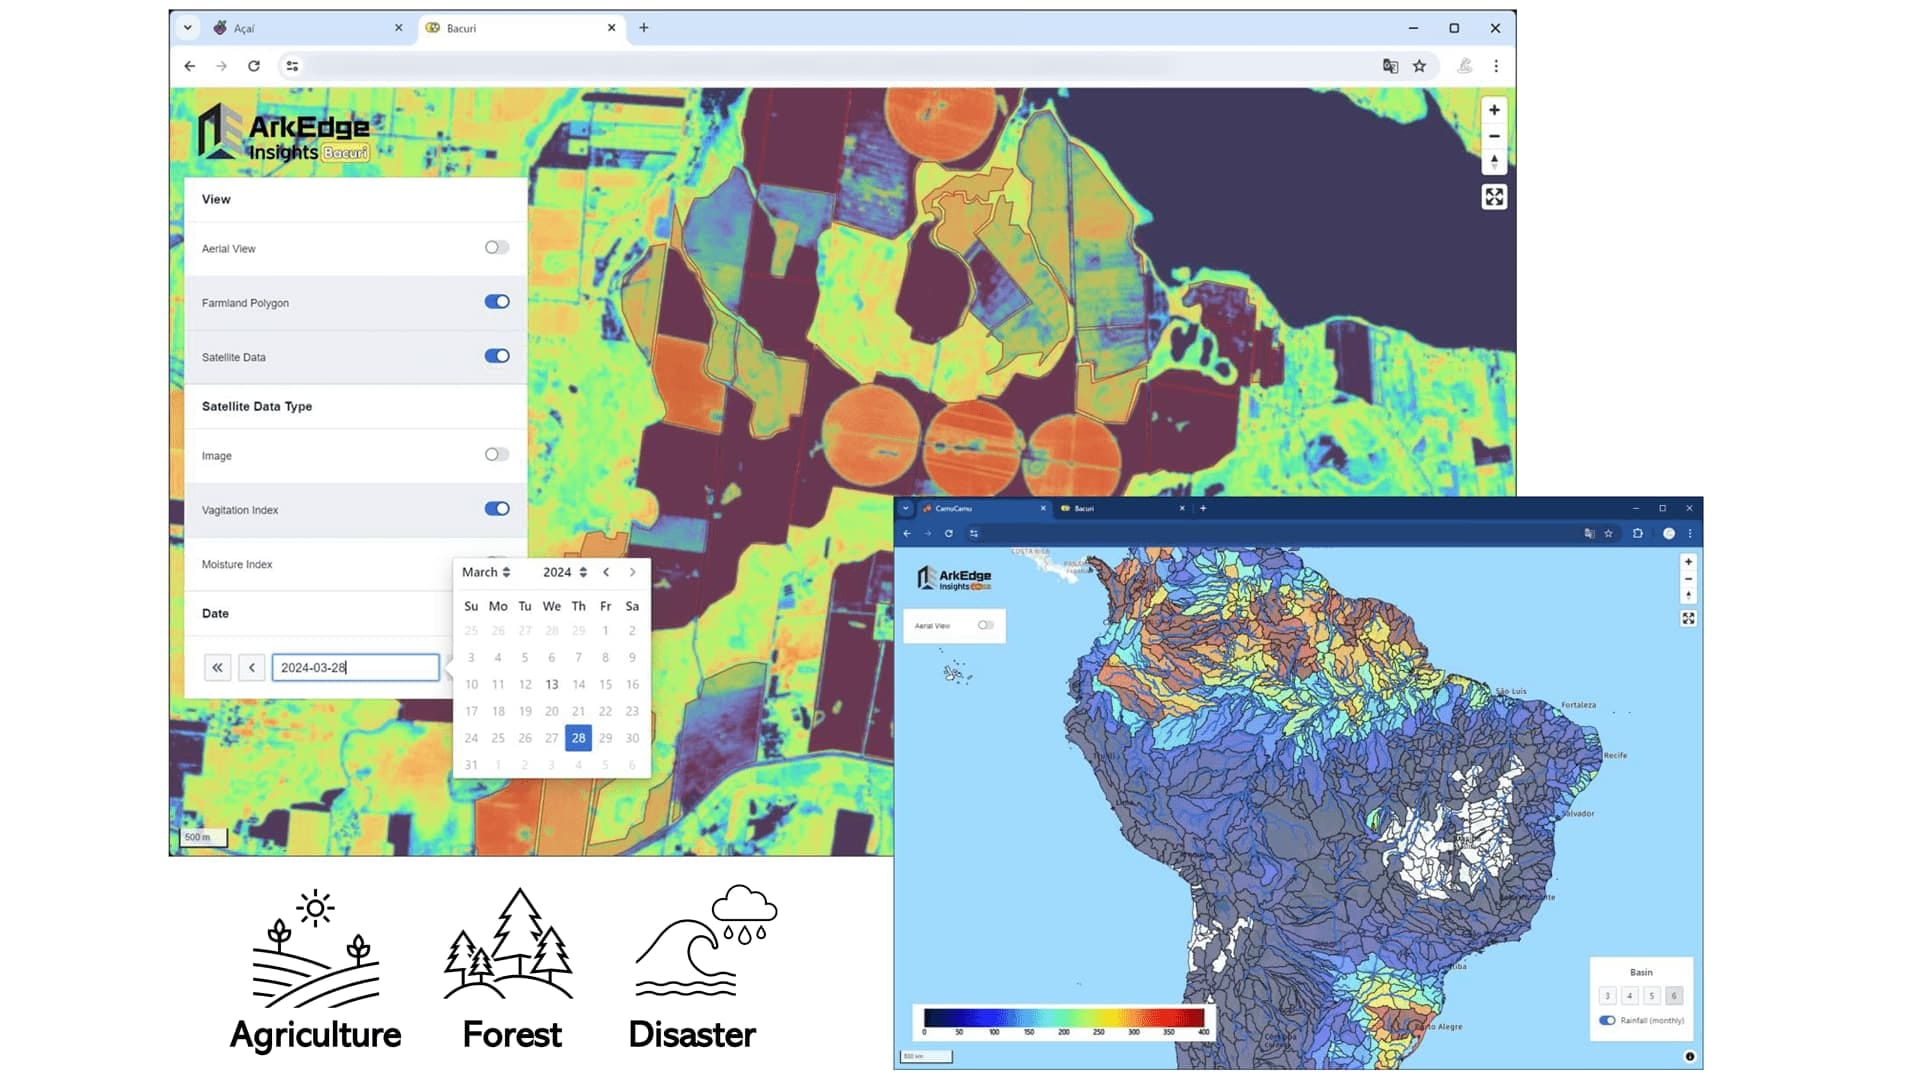Image resolution: width=1920 pixels, height=1080 pixels.
Task: Reload page in the Bacuri browser window
Action: pos(254,66)
